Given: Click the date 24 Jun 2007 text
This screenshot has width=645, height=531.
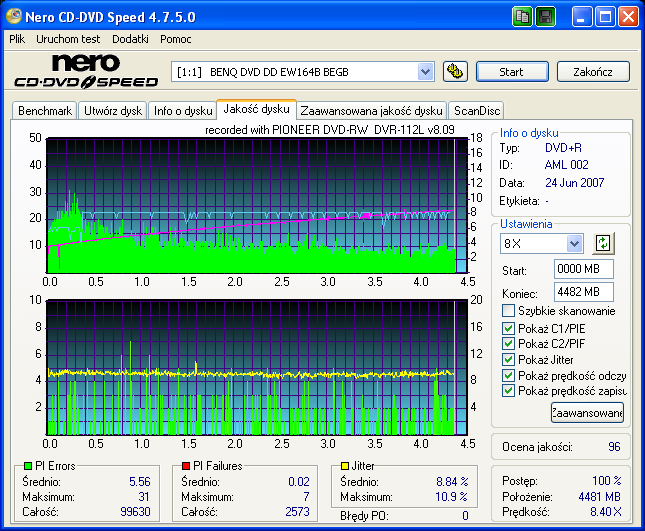Looking at the screenshot, I should click(x=574, y=183).
